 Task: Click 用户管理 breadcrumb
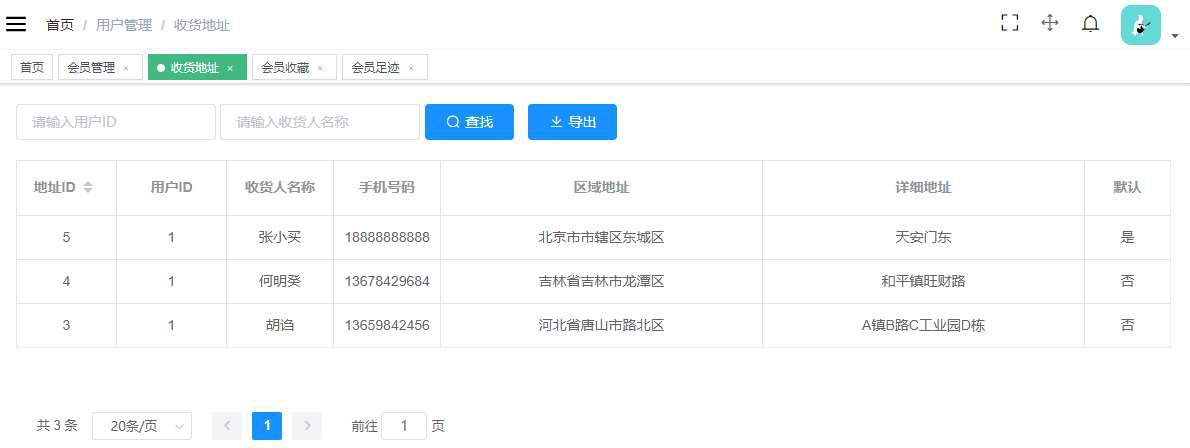coord(124,25)
